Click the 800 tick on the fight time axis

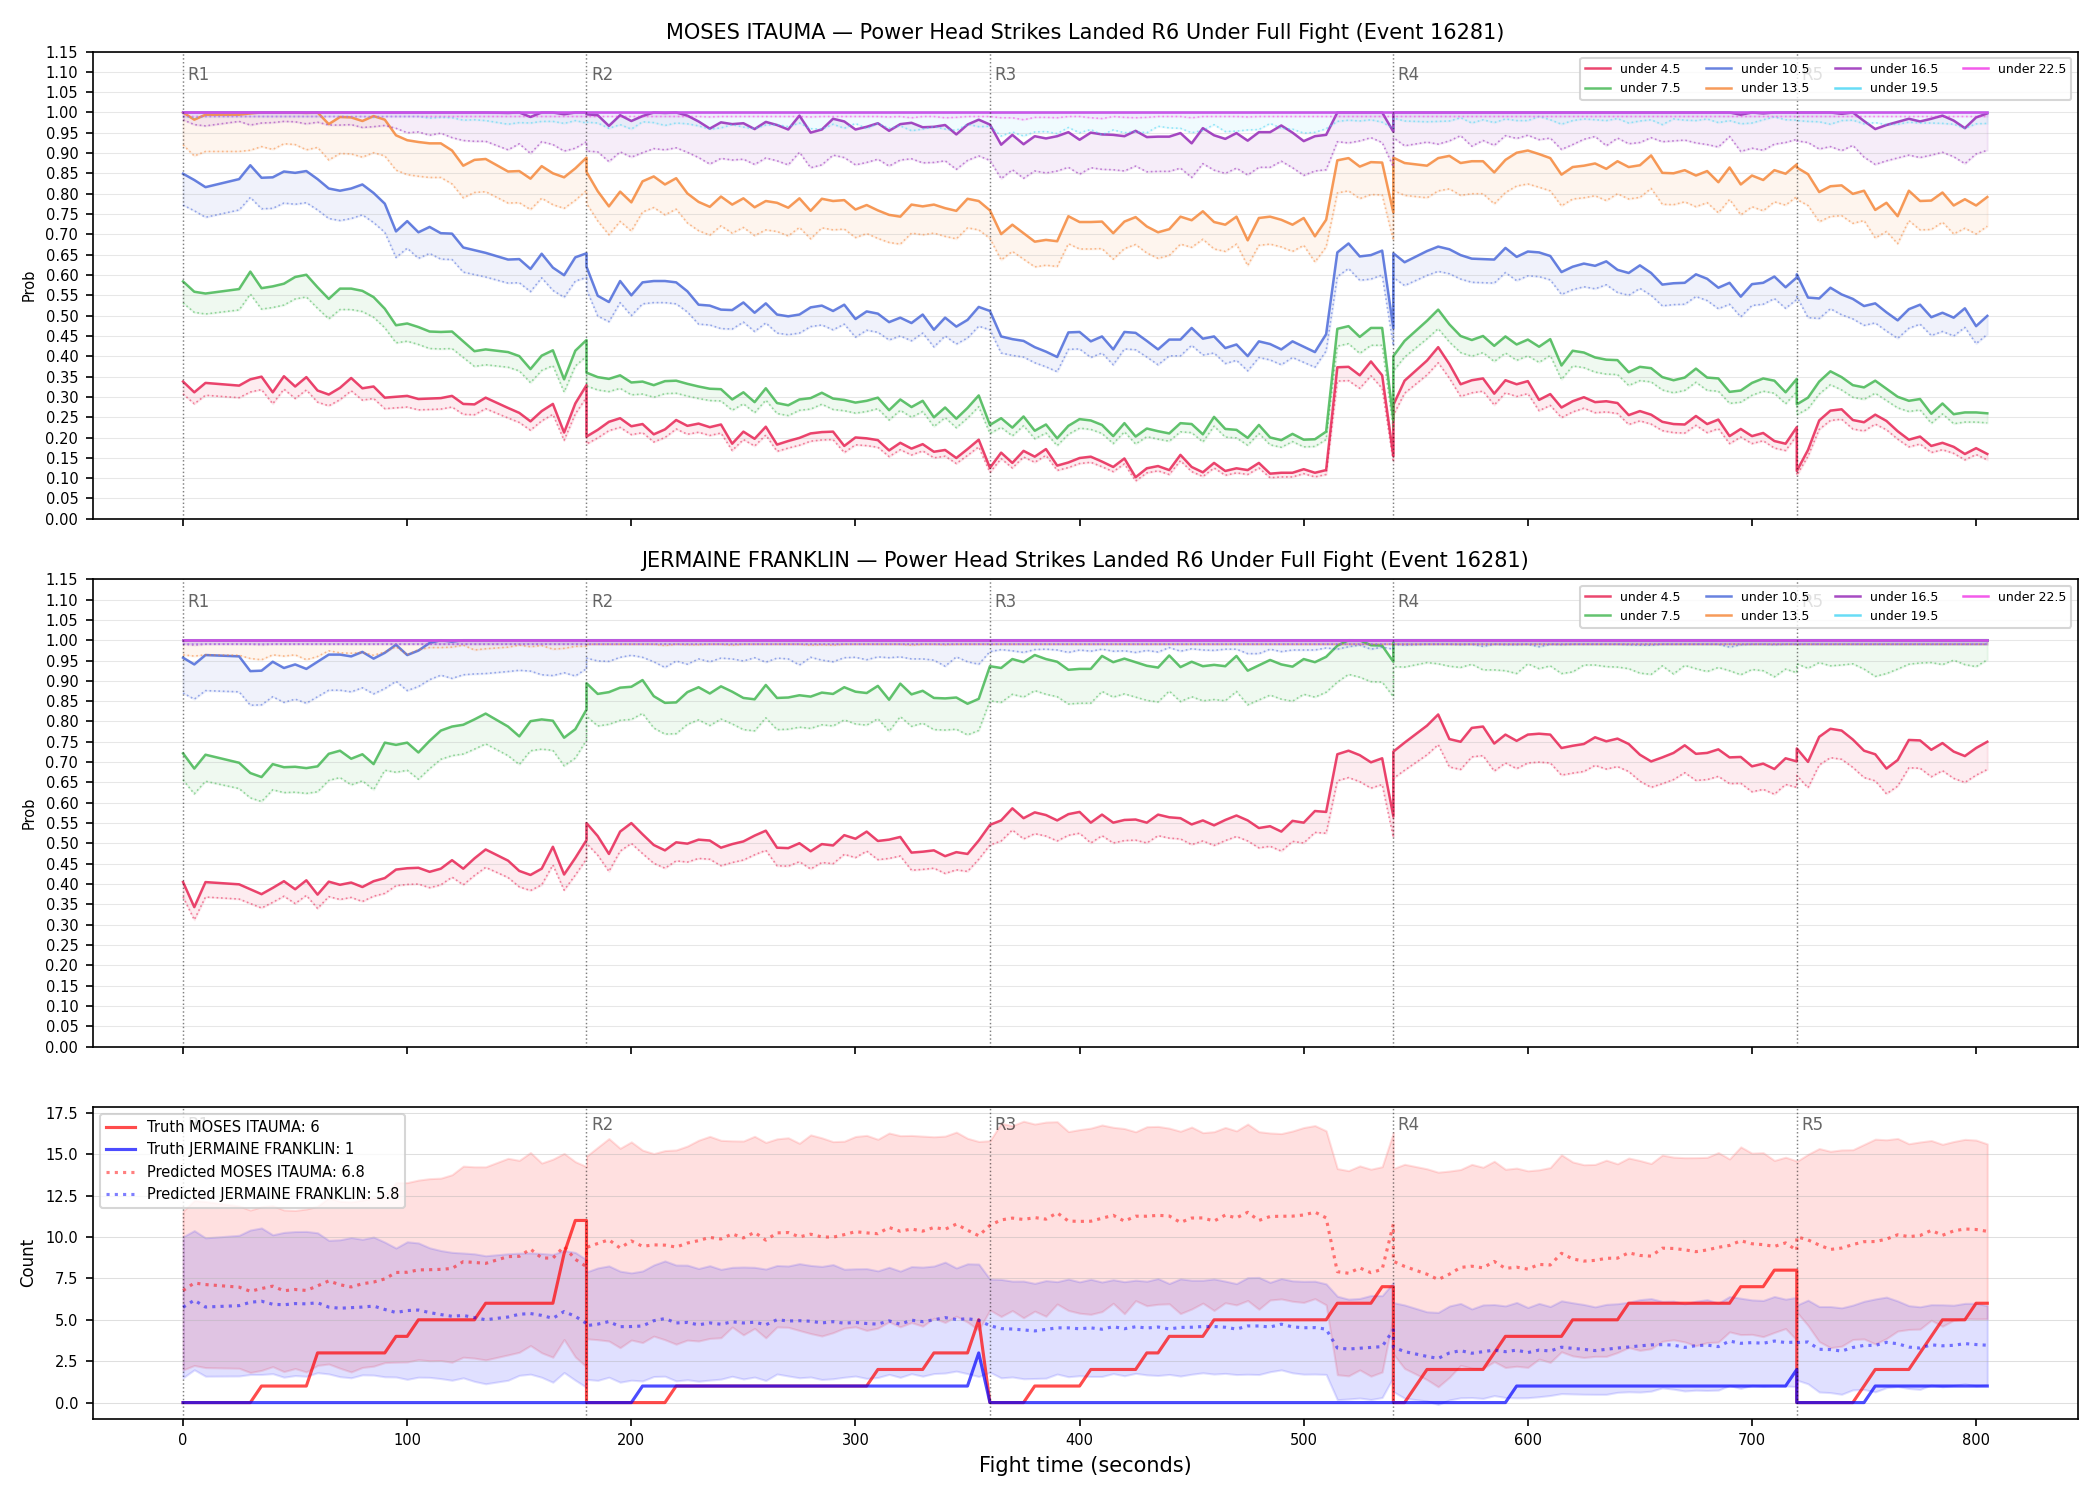coord(1975,1440)
